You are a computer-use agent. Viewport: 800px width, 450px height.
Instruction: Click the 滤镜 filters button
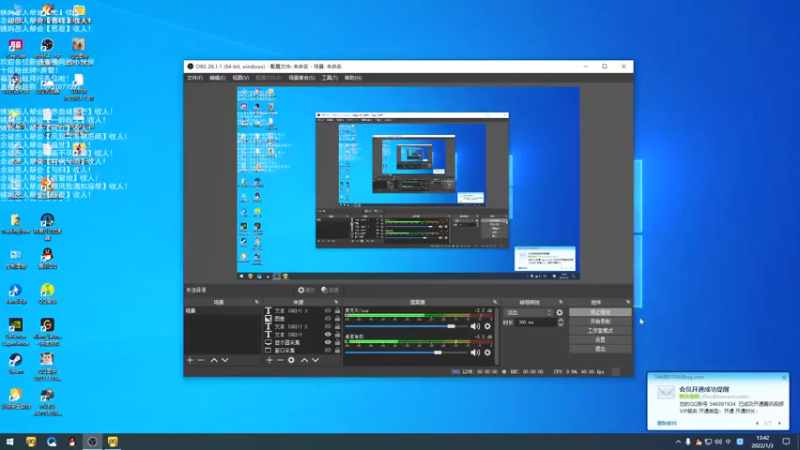coord(330,290)
